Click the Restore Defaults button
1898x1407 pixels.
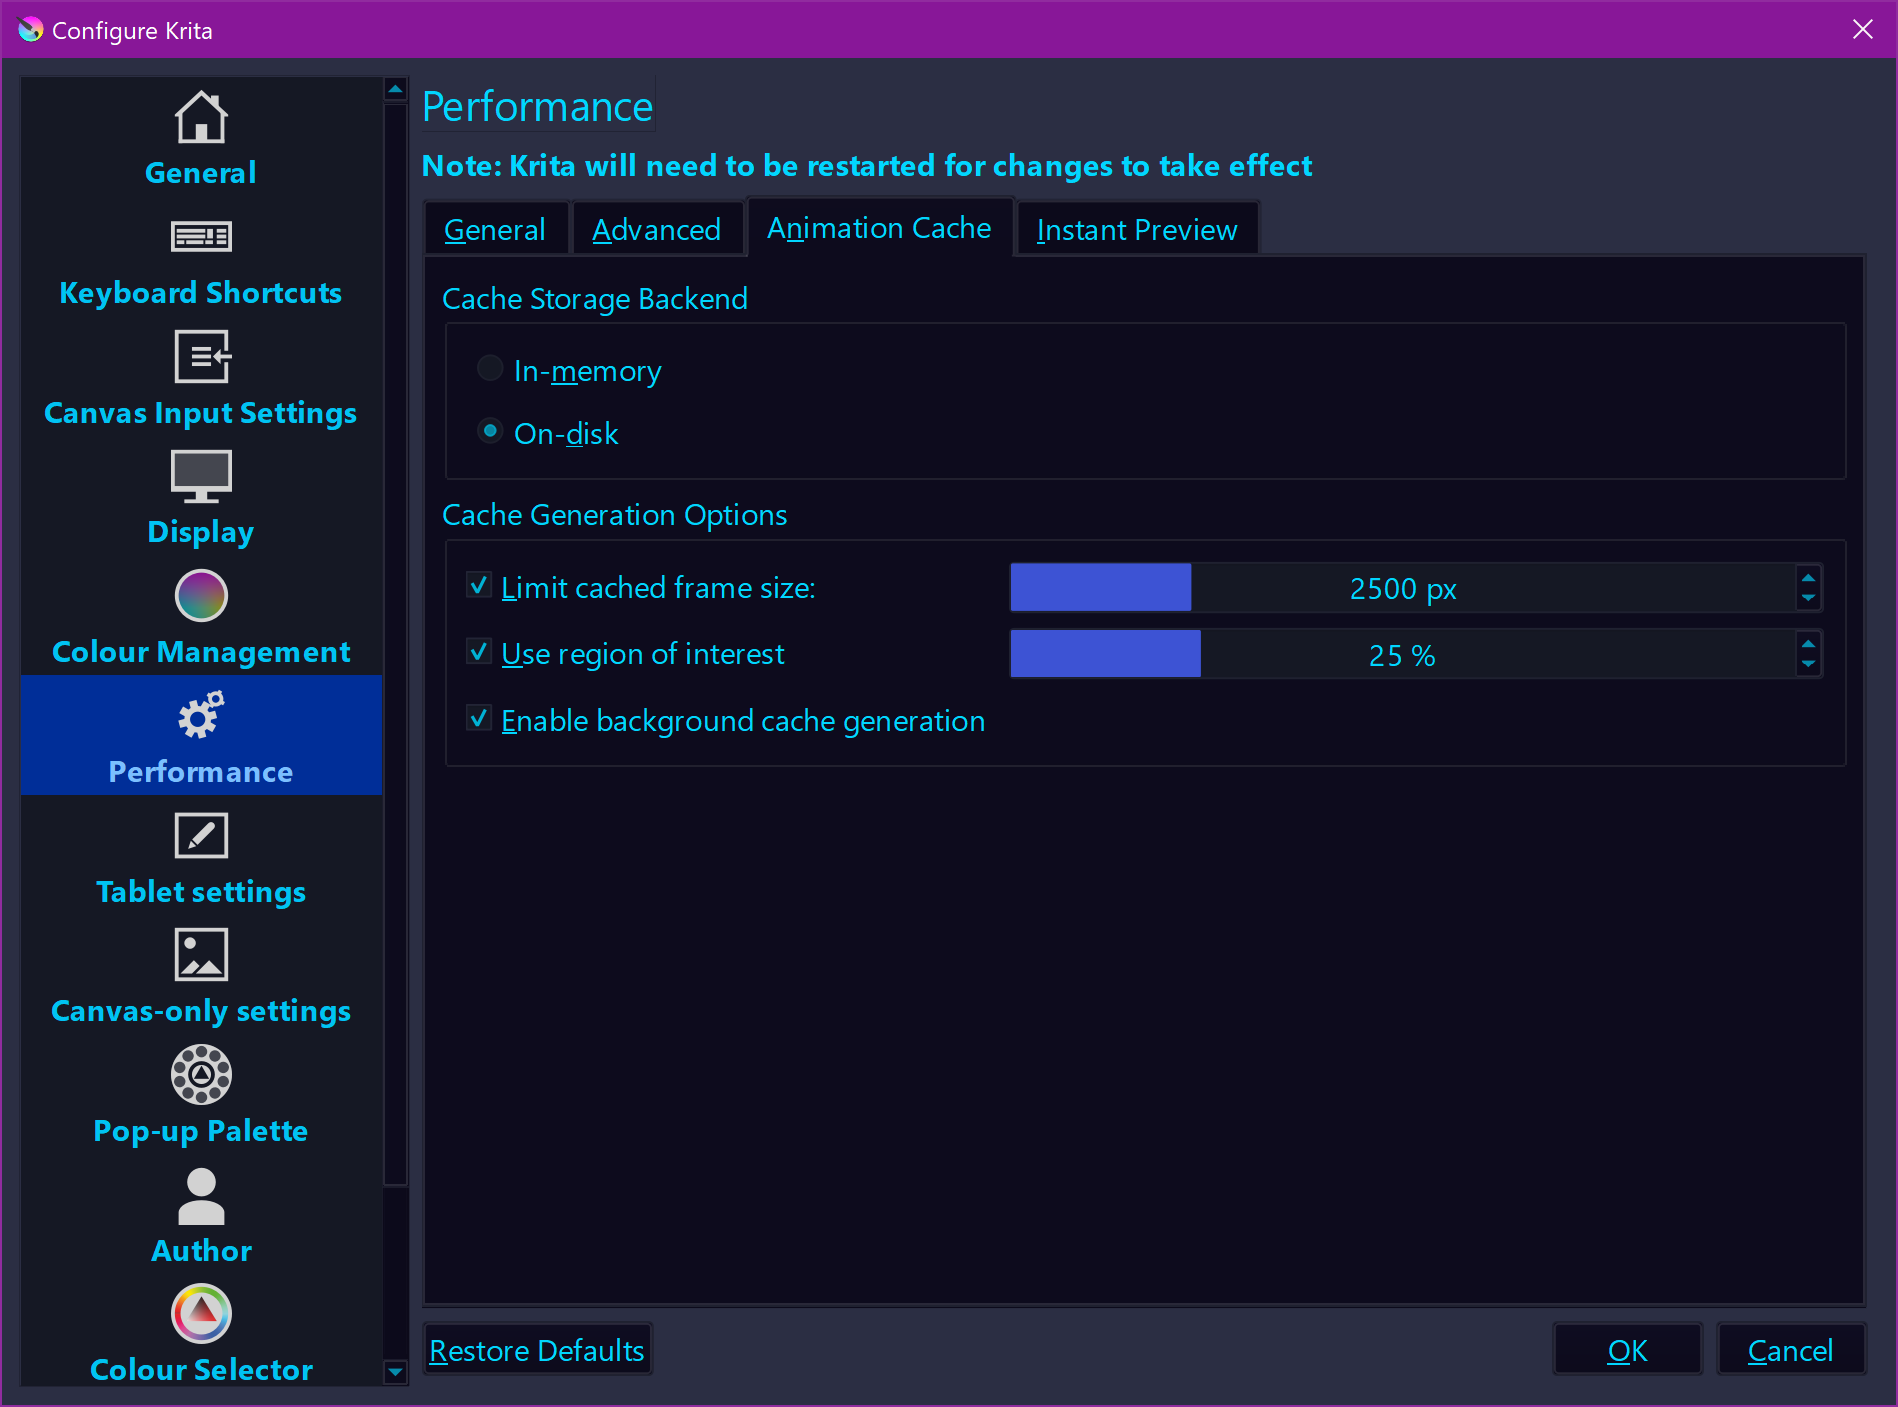pos(537,1350)
